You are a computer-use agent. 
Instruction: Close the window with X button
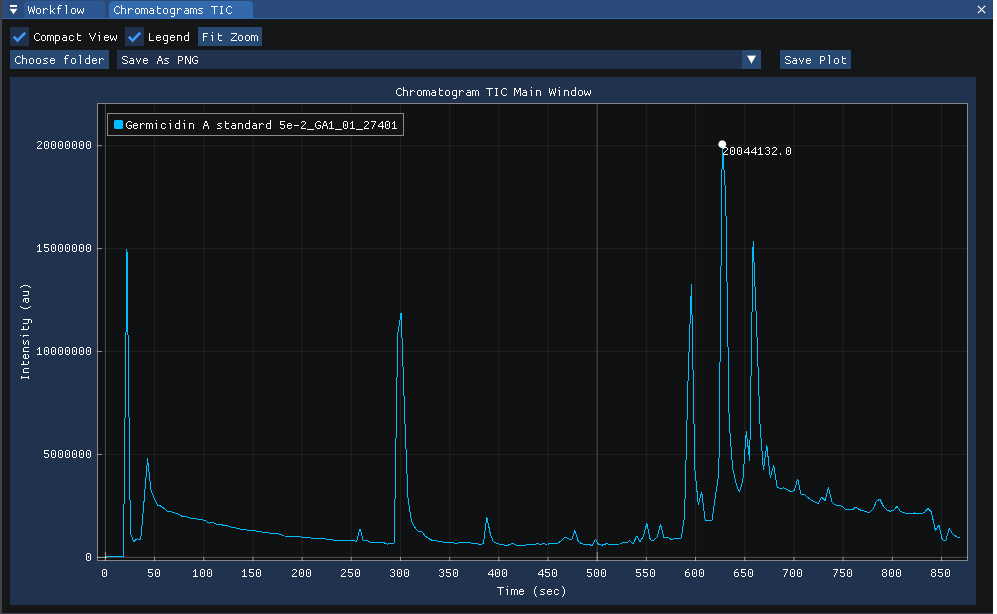(981, 10)
